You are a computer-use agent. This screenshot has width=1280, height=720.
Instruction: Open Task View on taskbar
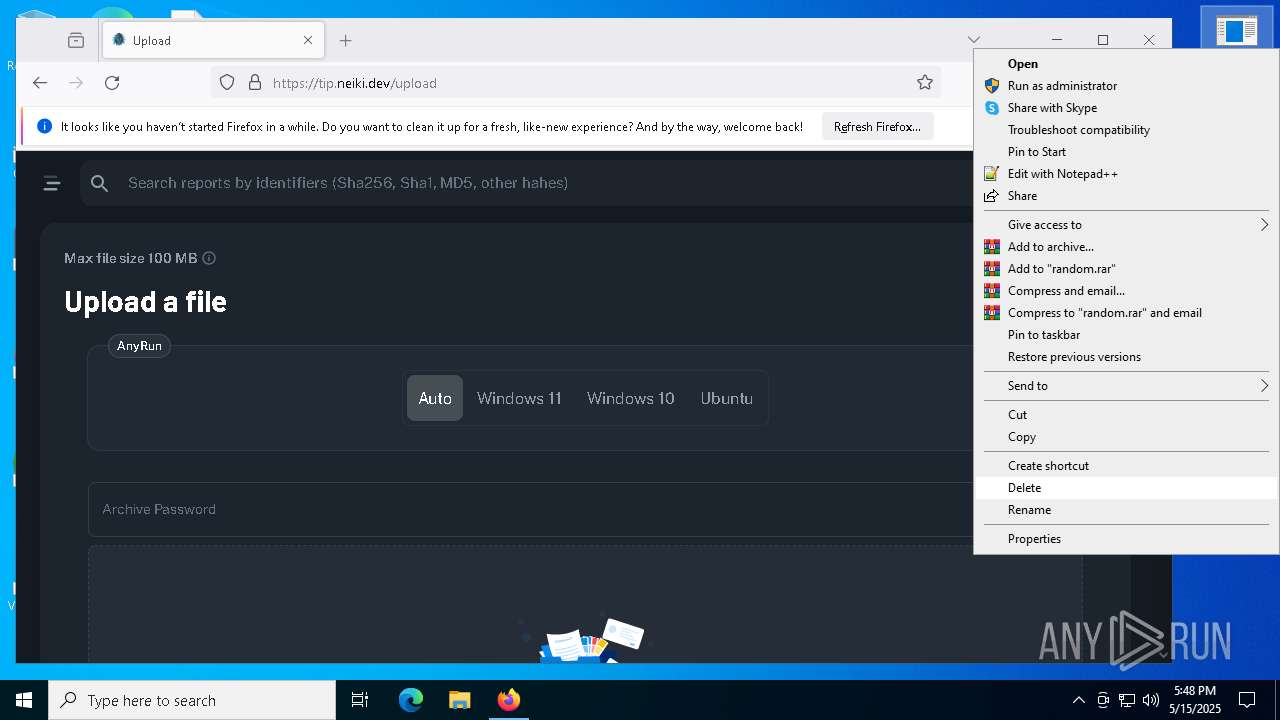360,700
